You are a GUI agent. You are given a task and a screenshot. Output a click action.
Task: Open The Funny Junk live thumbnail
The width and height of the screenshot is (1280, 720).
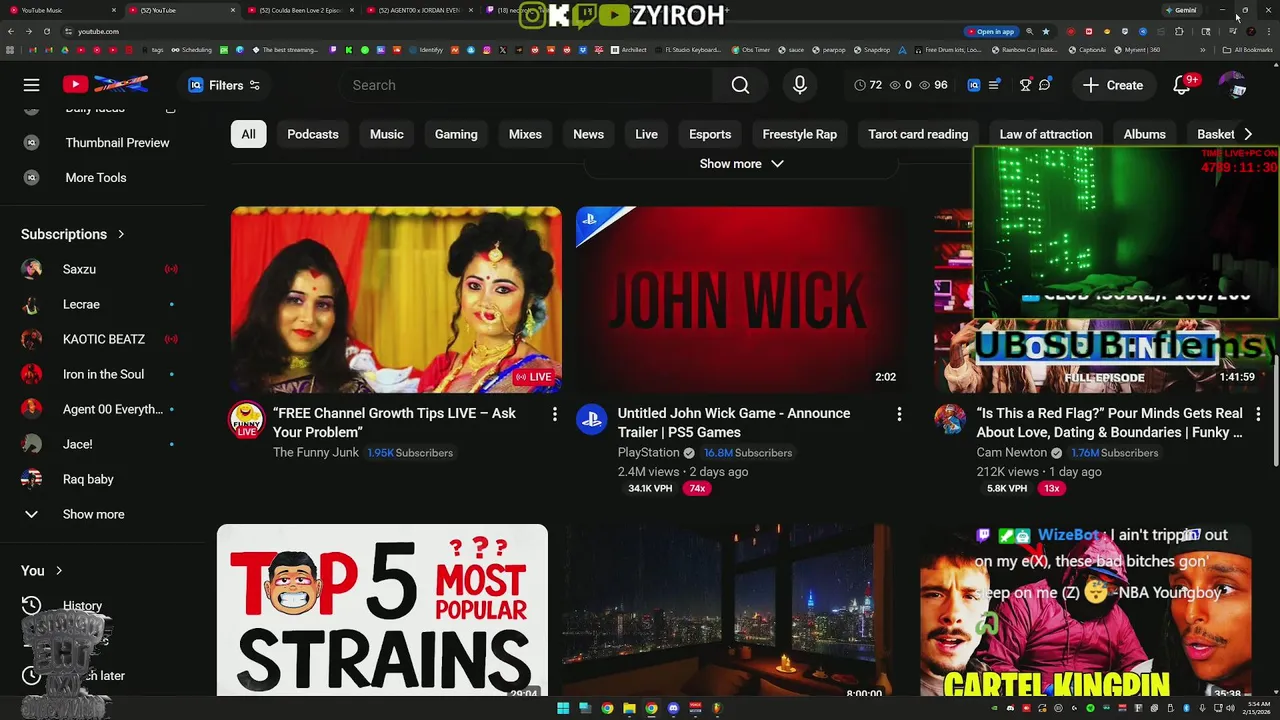point(396,300)
